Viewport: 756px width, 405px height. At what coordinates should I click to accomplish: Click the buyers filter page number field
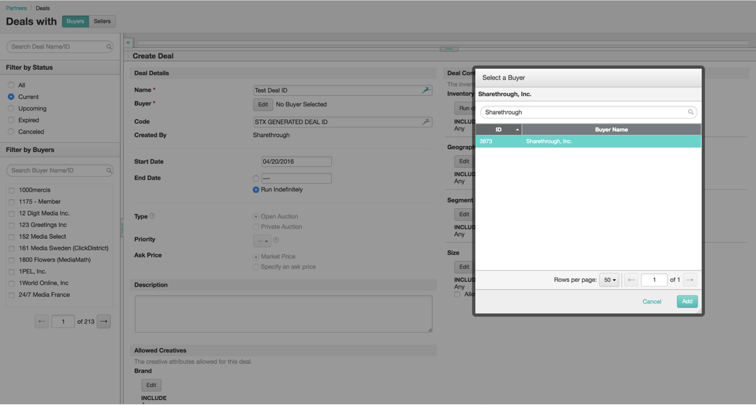(63, 321)
